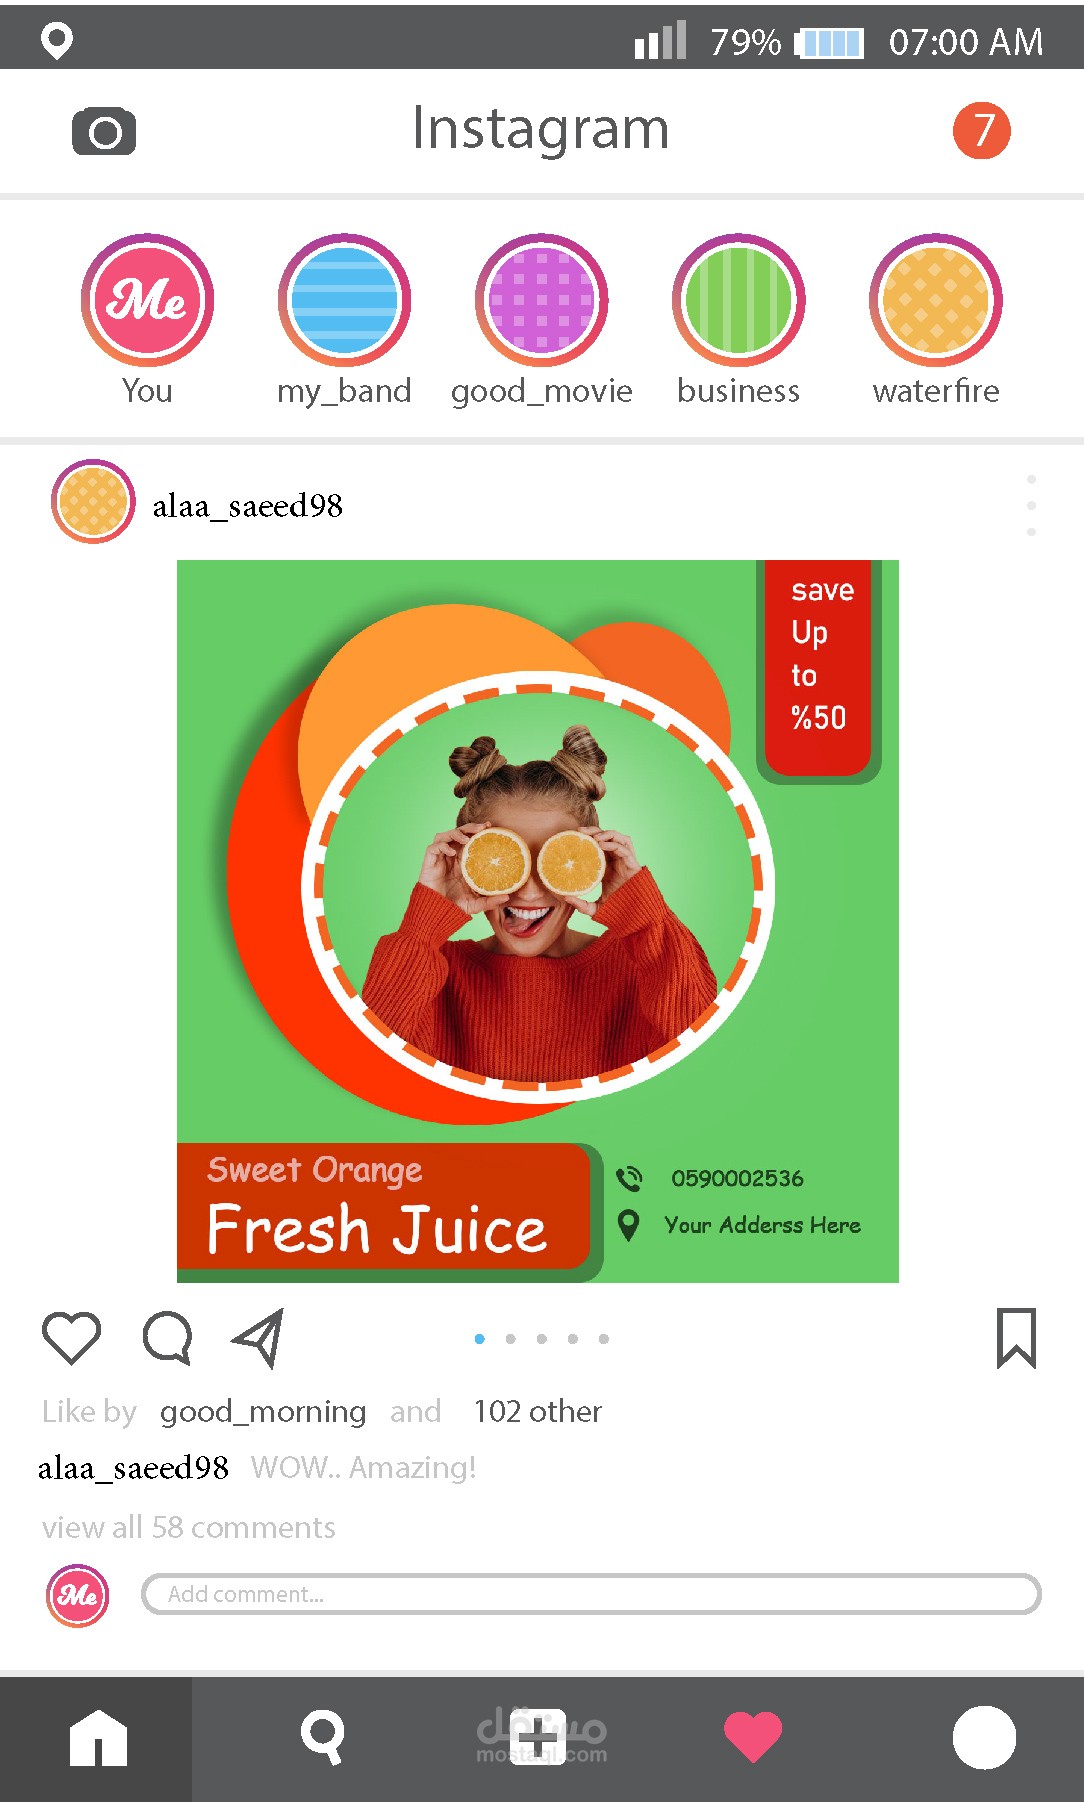Screen dimensions: 1084x1802
Task: View the my_band story
Action: click(344, 300)
